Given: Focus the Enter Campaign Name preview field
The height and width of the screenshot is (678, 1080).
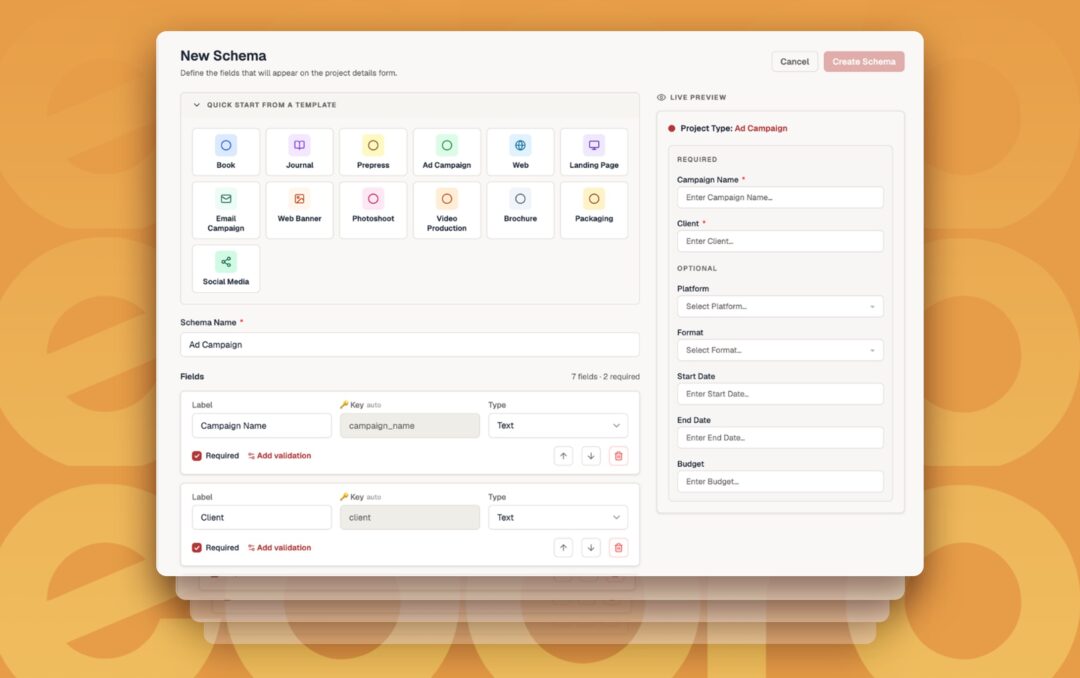Looking at the screenshot, I should pyautogui.click(x=780, y=198).
